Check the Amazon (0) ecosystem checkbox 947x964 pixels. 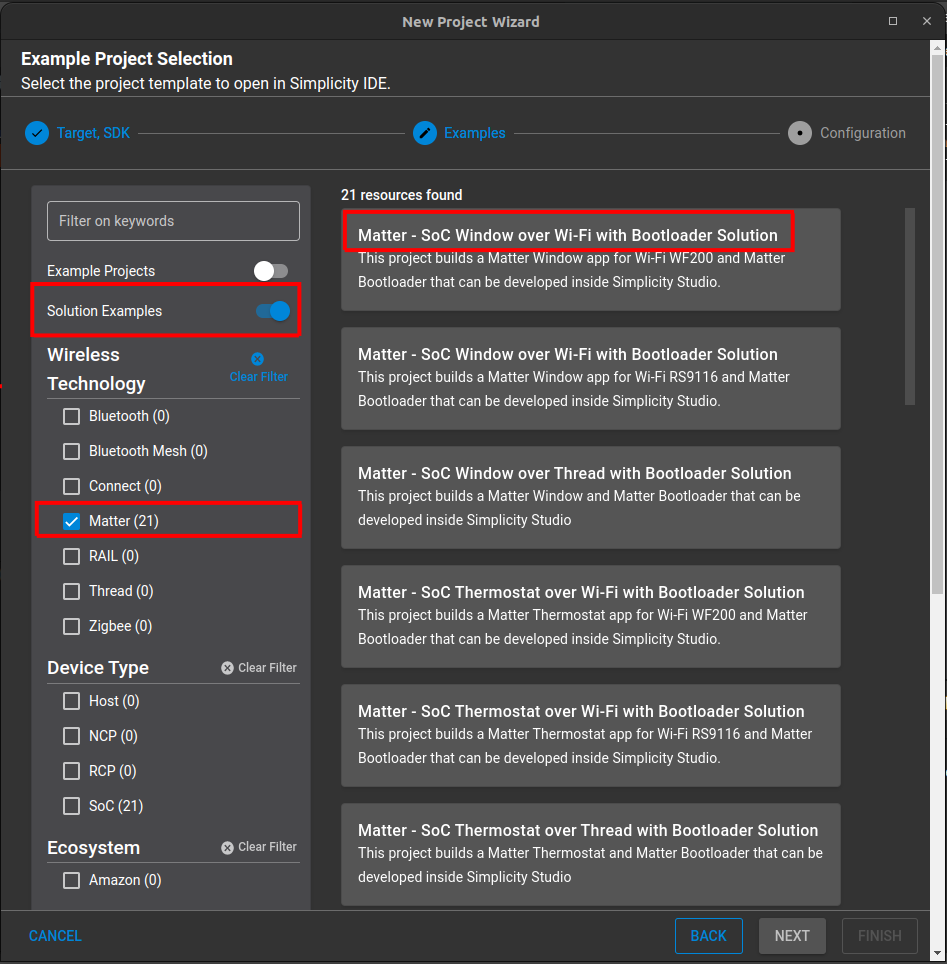tap(72, 881)
